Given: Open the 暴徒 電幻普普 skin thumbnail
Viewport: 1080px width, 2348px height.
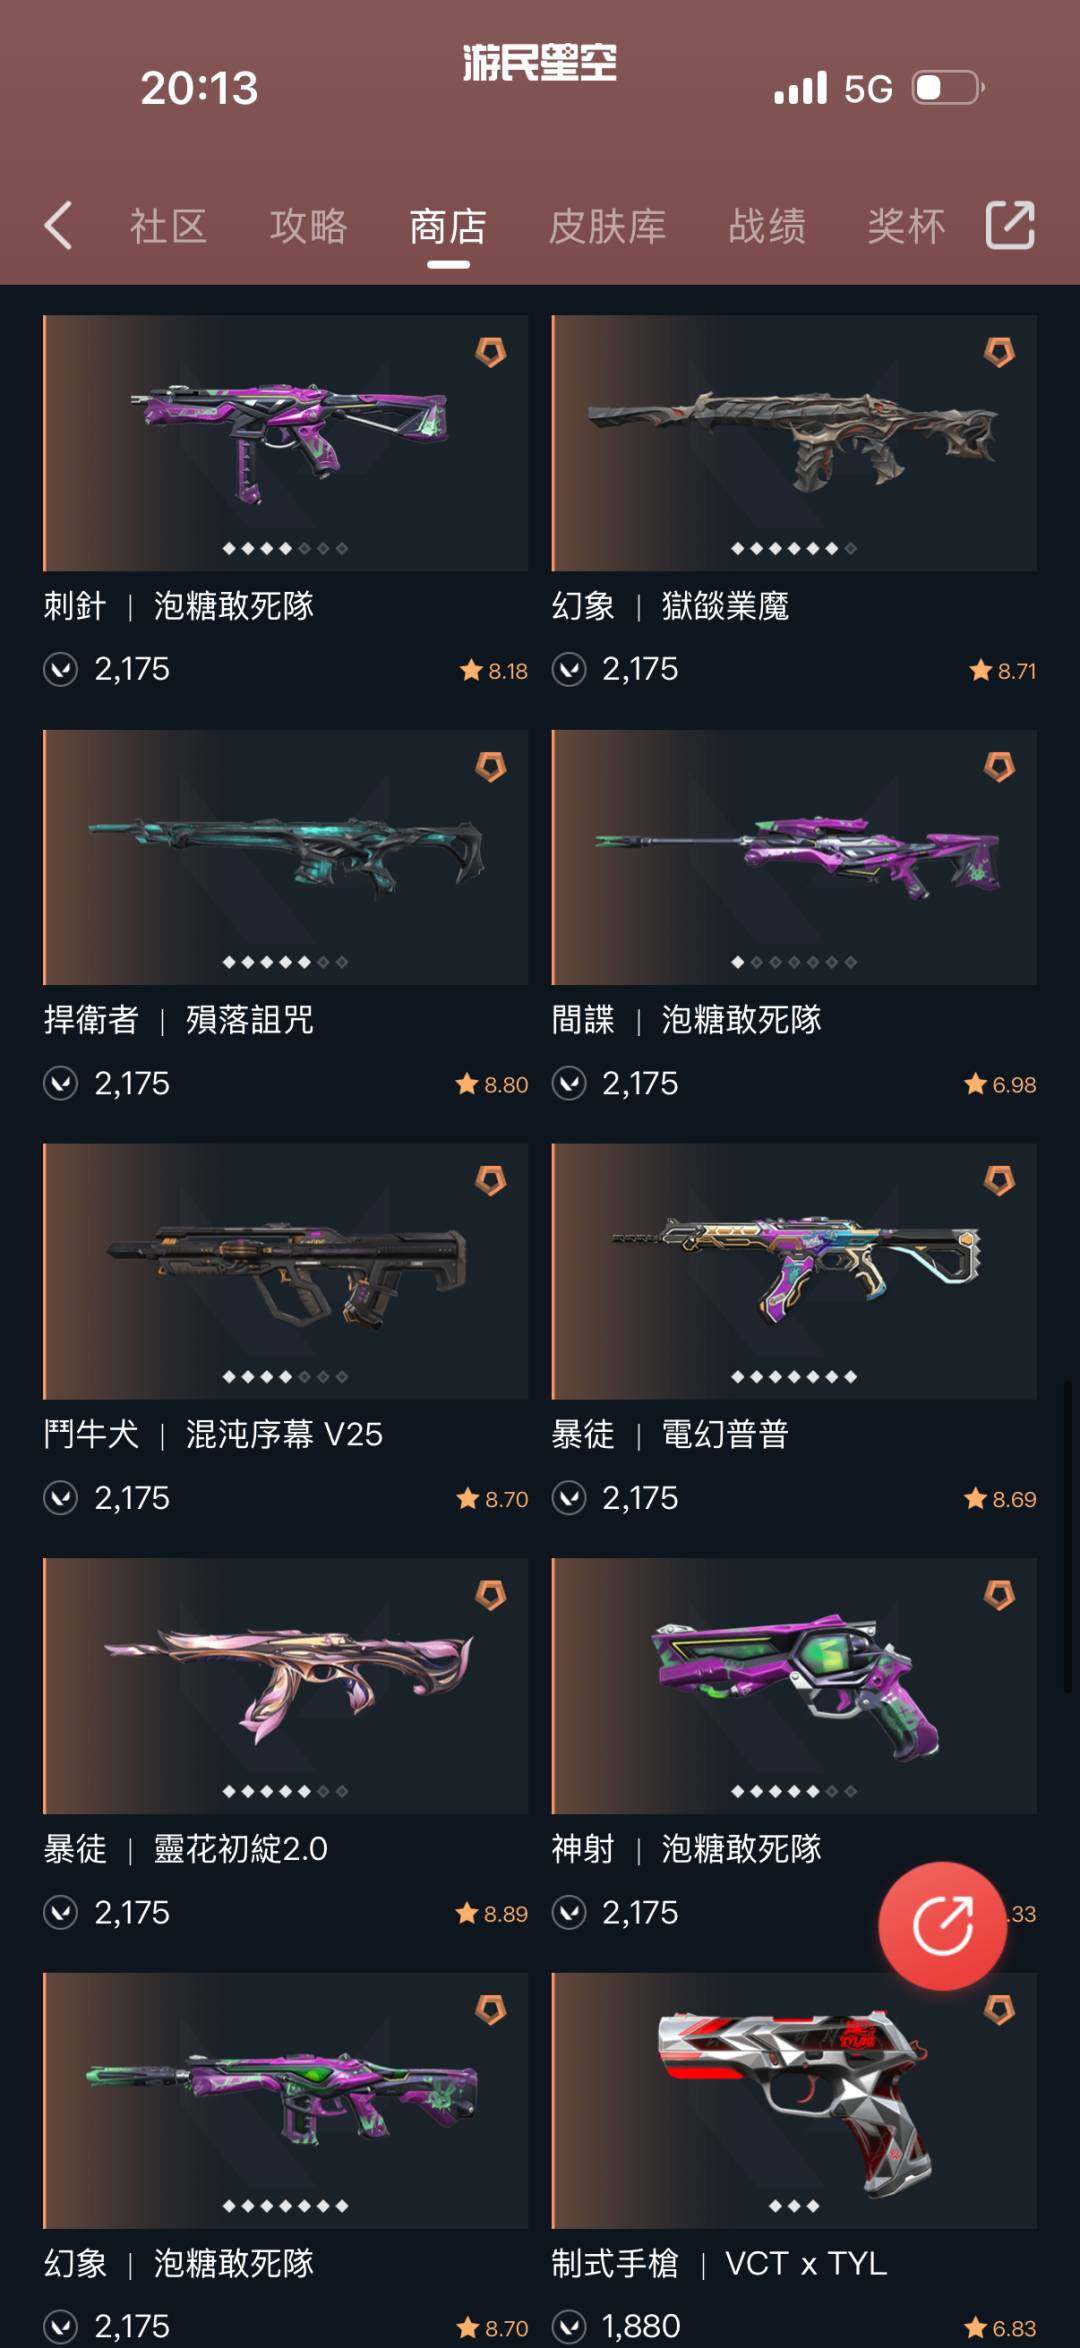Looking at the screenshot, I should [794, 1271].
